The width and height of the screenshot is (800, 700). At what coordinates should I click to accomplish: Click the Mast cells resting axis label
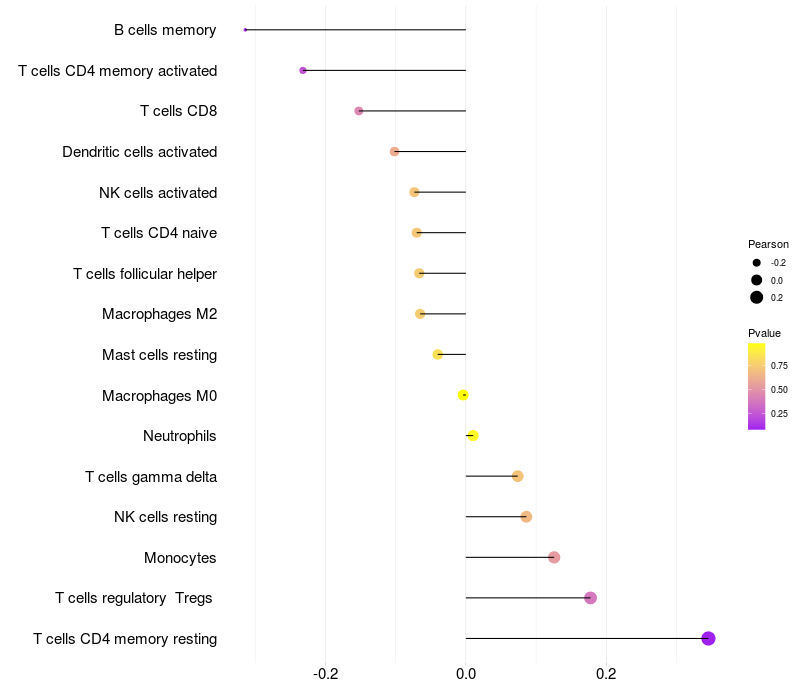(x=159, y=355)
